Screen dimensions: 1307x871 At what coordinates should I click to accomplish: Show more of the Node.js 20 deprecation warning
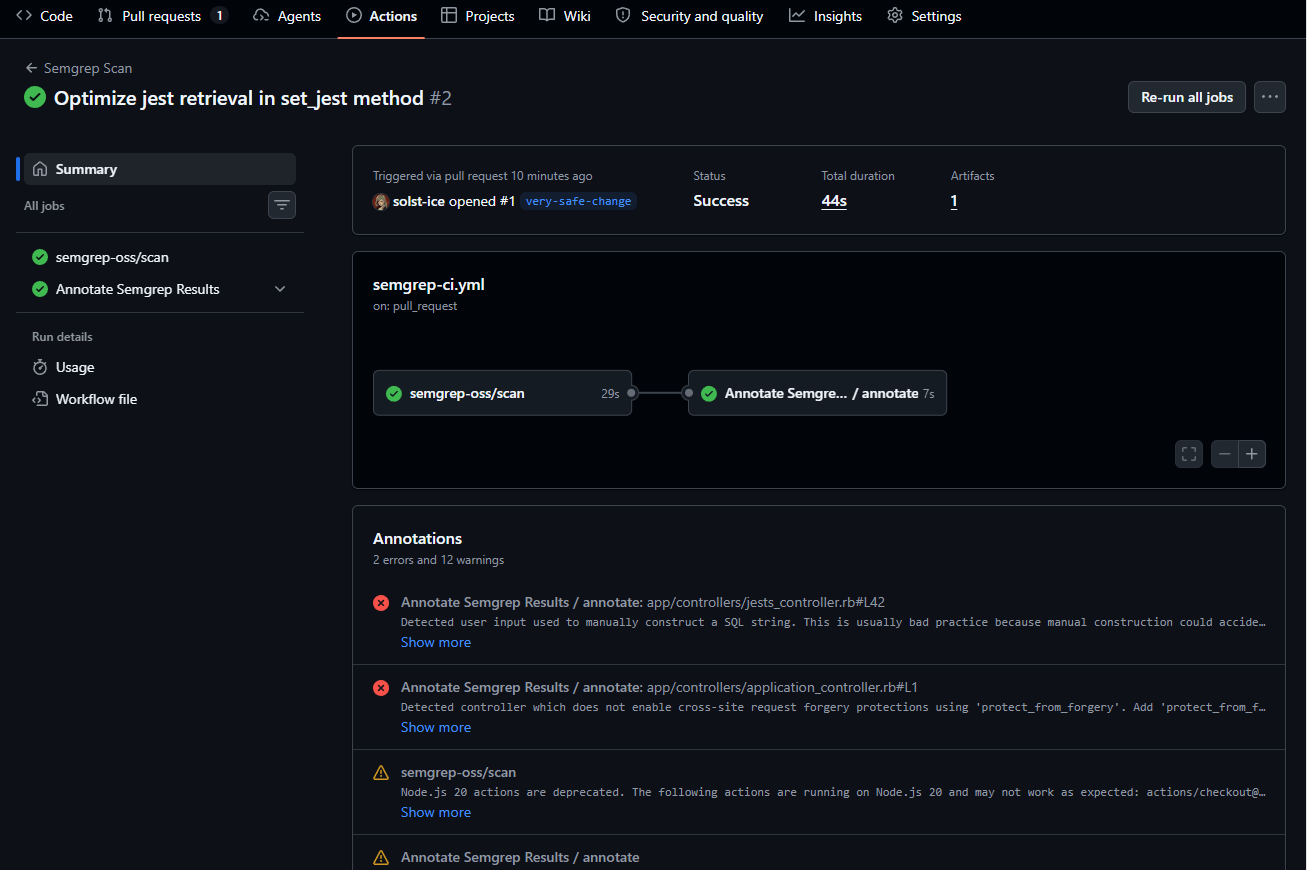436,812
